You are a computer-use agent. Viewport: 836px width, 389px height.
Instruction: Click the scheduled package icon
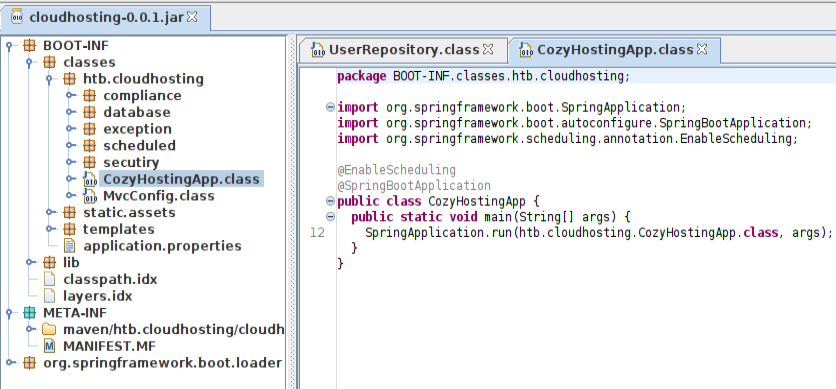pyautogui.click(x=90, y=146)
